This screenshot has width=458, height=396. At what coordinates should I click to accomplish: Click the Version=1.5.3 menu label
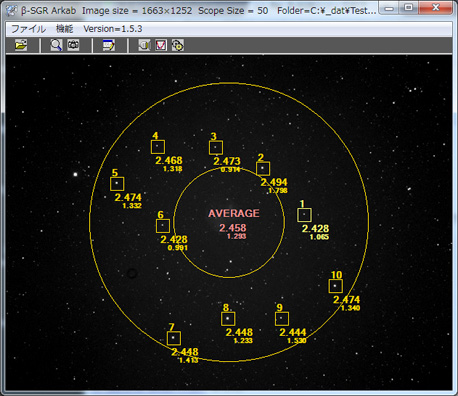113,29
